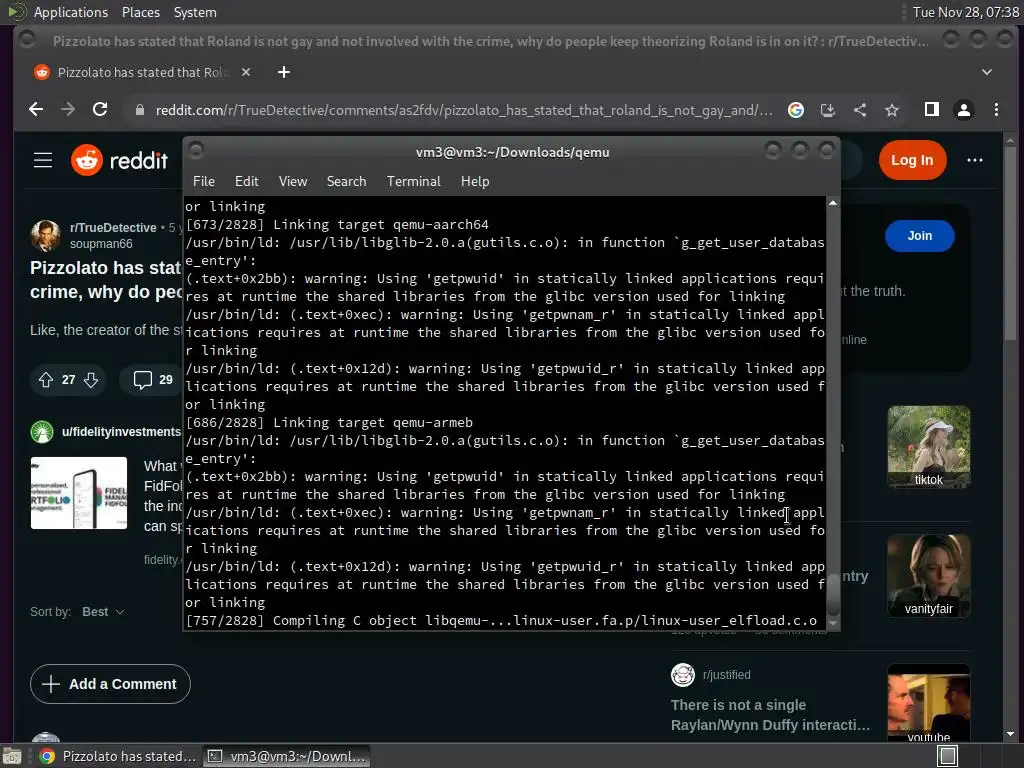Go to Reddit home via logo
This screenshot has height=768, width=1024.
[120, 160]
